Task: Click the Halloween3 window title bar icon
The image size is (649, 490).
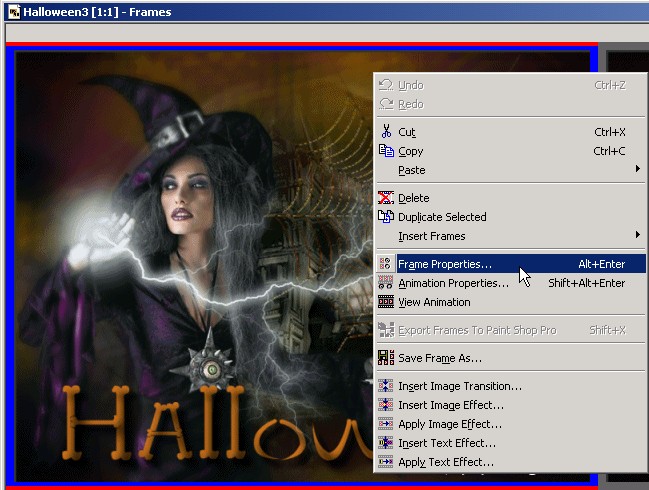Action: click(x=14, y=12)
